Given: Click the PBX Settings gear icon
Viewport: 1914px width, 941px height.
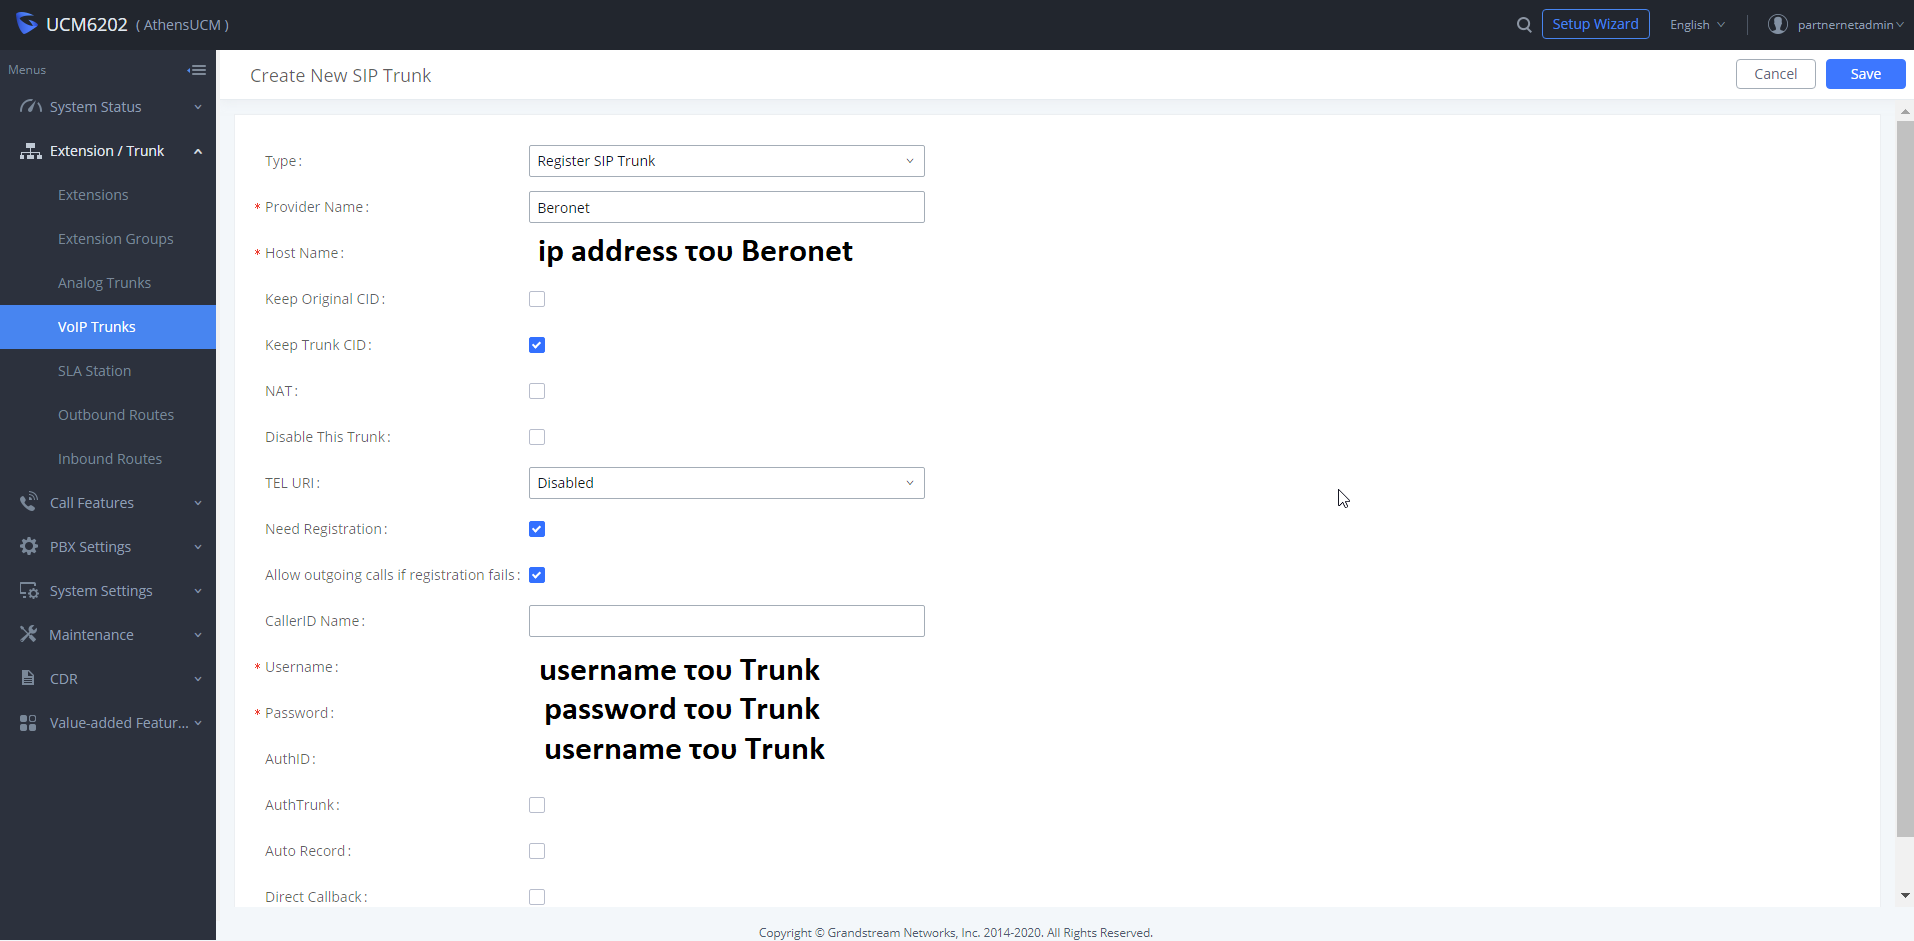Looking at the screenshot, I should coord(29,547).
